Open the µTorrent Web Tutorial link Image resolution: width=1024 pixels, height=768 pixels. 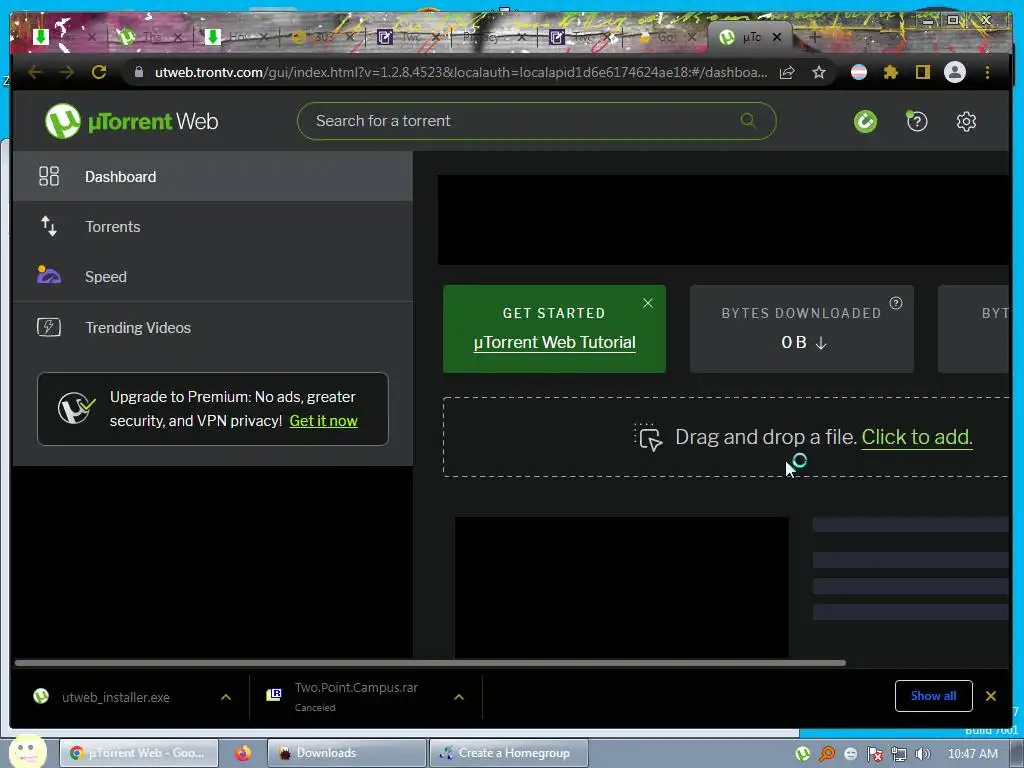point(554,342)
